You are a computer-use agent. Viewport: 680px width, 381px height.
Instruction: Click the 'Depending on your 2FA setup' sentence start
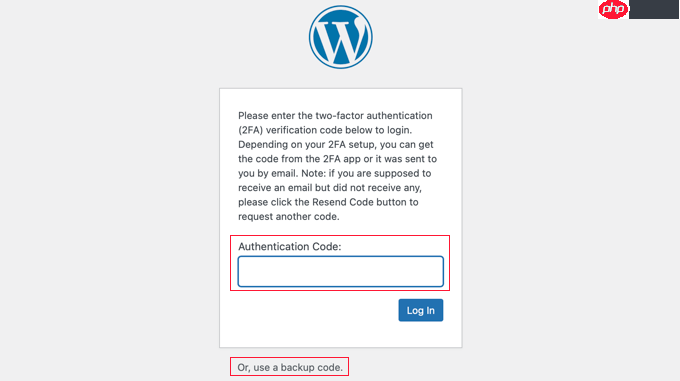pyautogui.click(x=307, y=144)
